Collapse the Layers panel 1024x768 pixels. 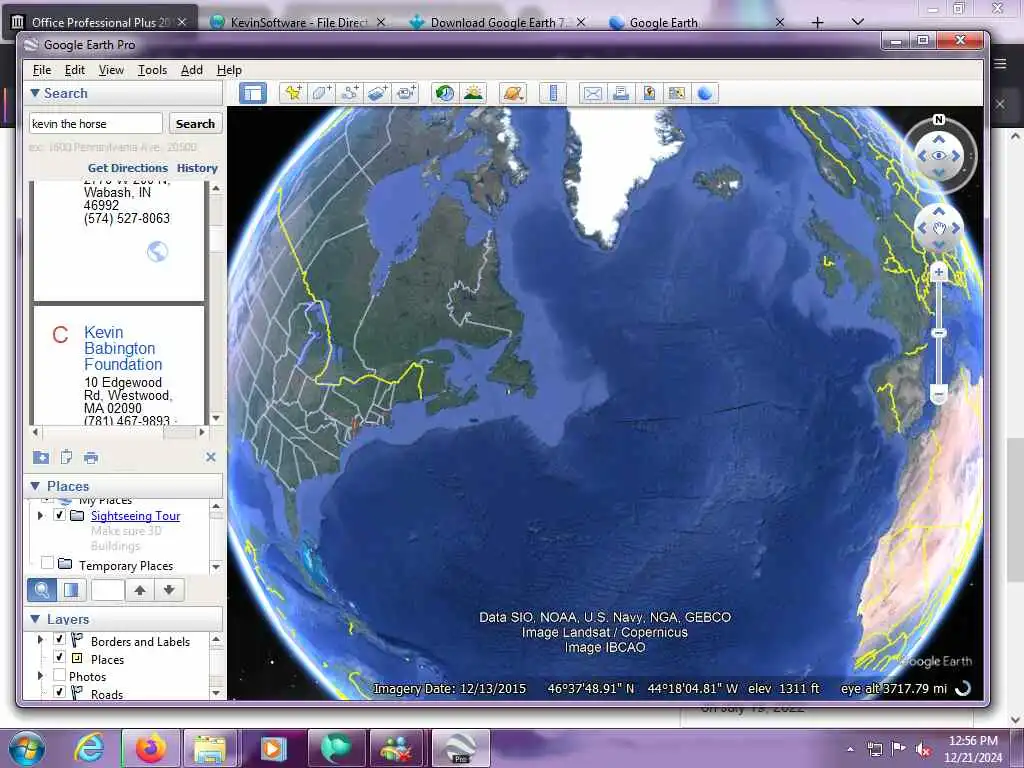35,618
